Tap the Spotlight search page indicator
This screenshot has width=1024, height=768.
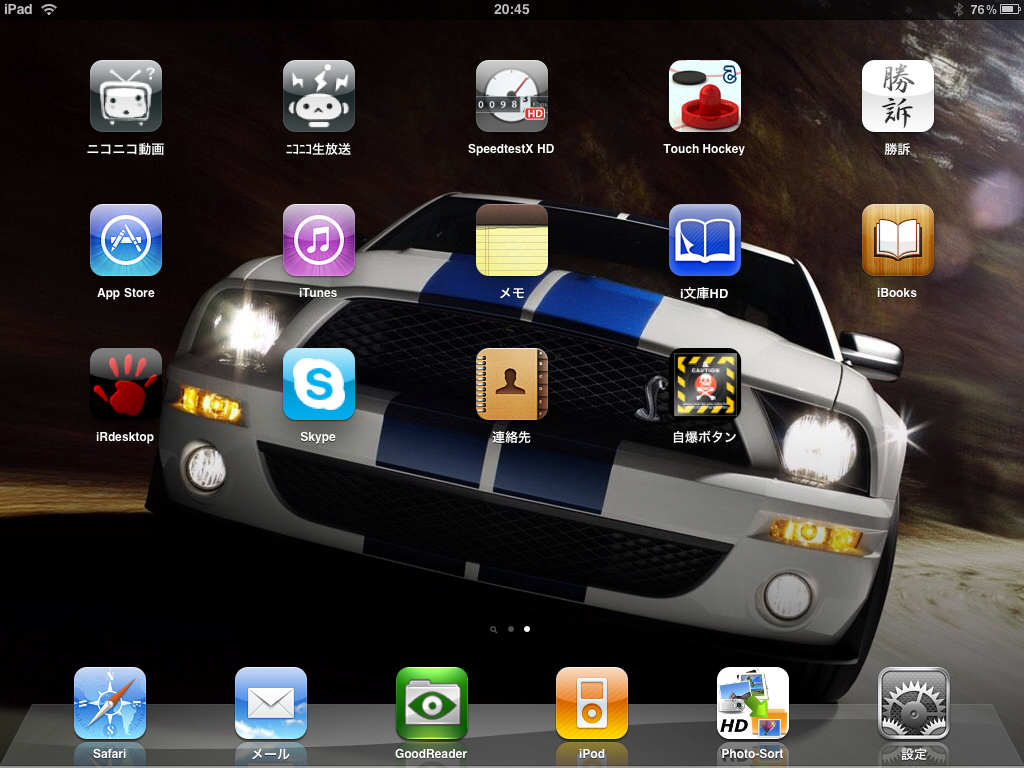(494, 630)
